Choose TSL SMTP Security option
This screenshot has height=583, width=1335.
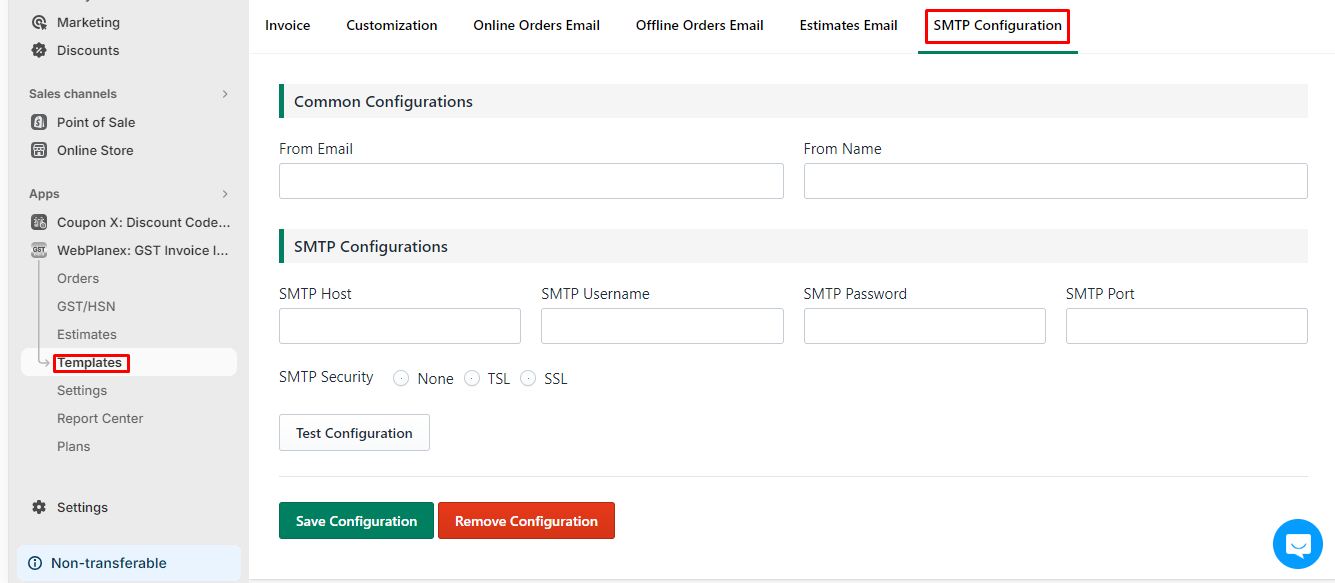472,378
